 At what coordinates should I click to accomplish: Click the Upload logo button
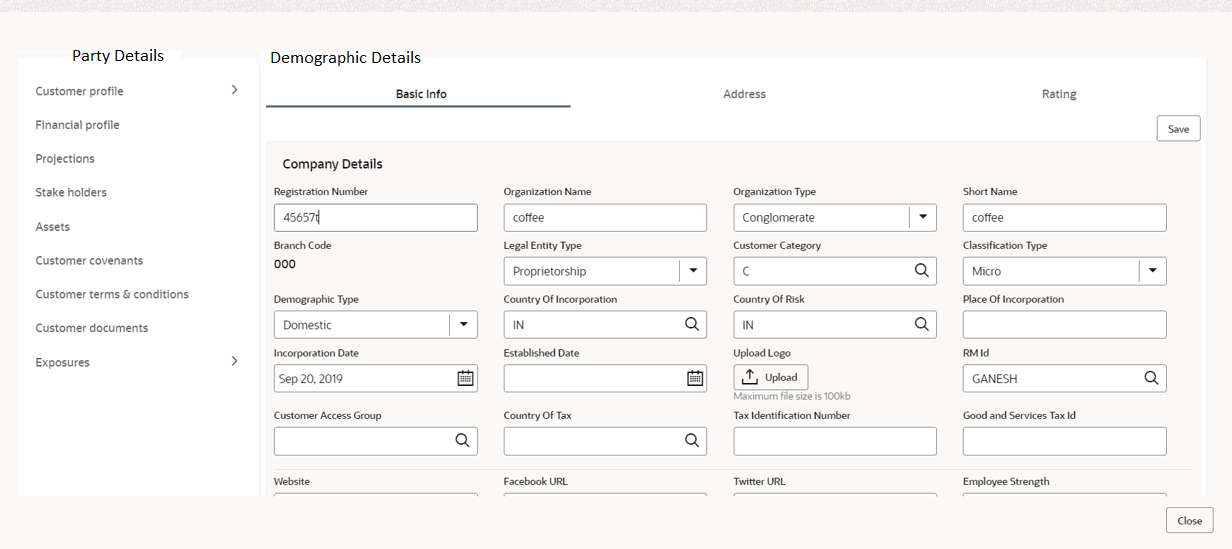(770, 377)
